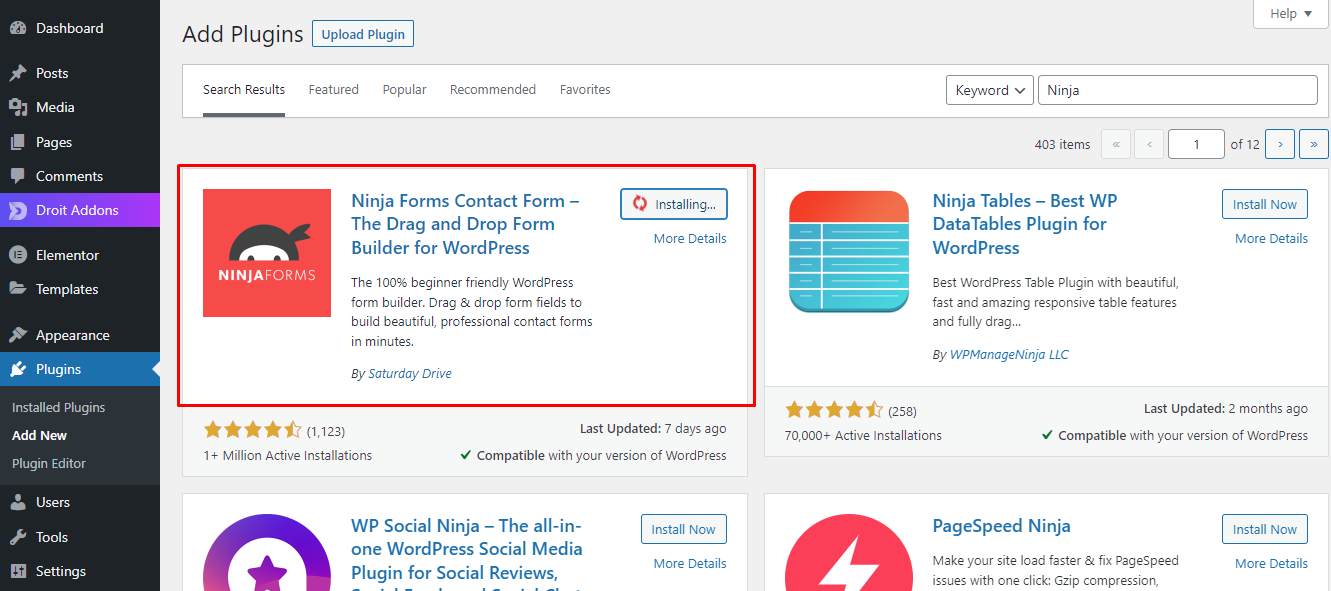Install PageSpeed Ninja plugin now
This screenshot has height=591, width=1331.
point(1265,529)
